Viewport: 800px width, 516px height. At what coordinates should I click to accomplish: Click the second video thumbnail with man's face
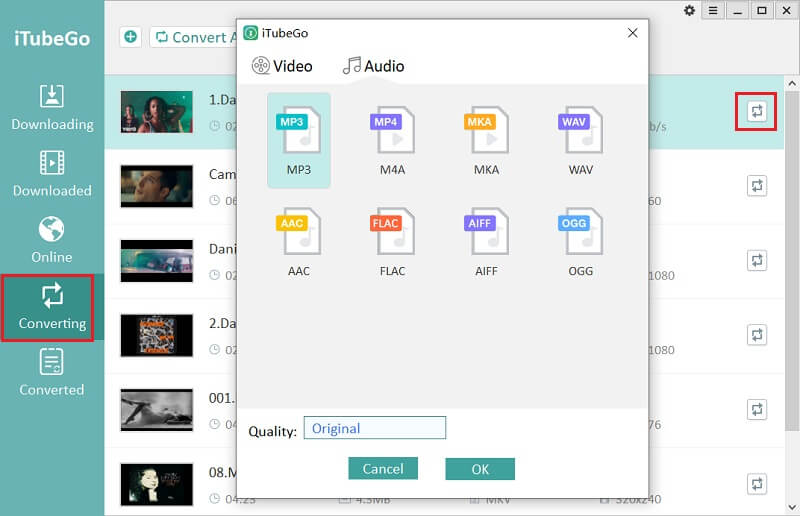[157, 186]
